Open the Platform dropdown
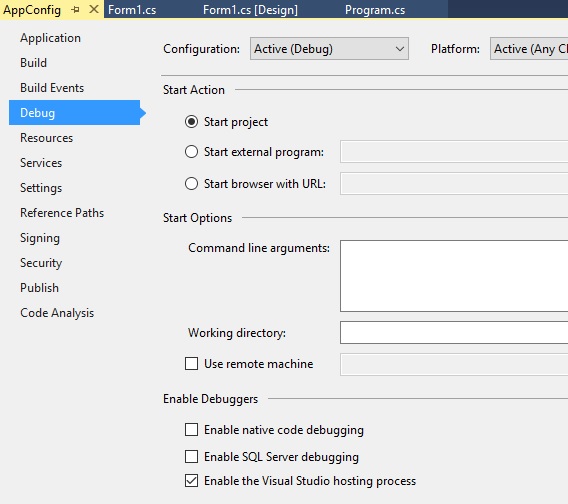 [x=529, y=49]
